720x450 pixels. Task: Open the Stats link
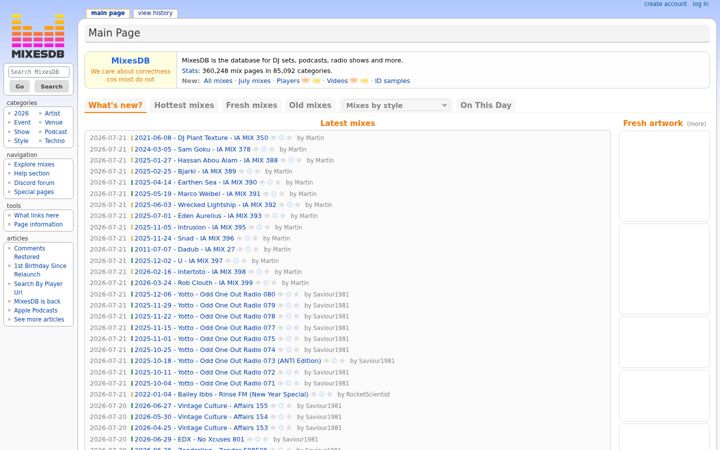[190, 71]
